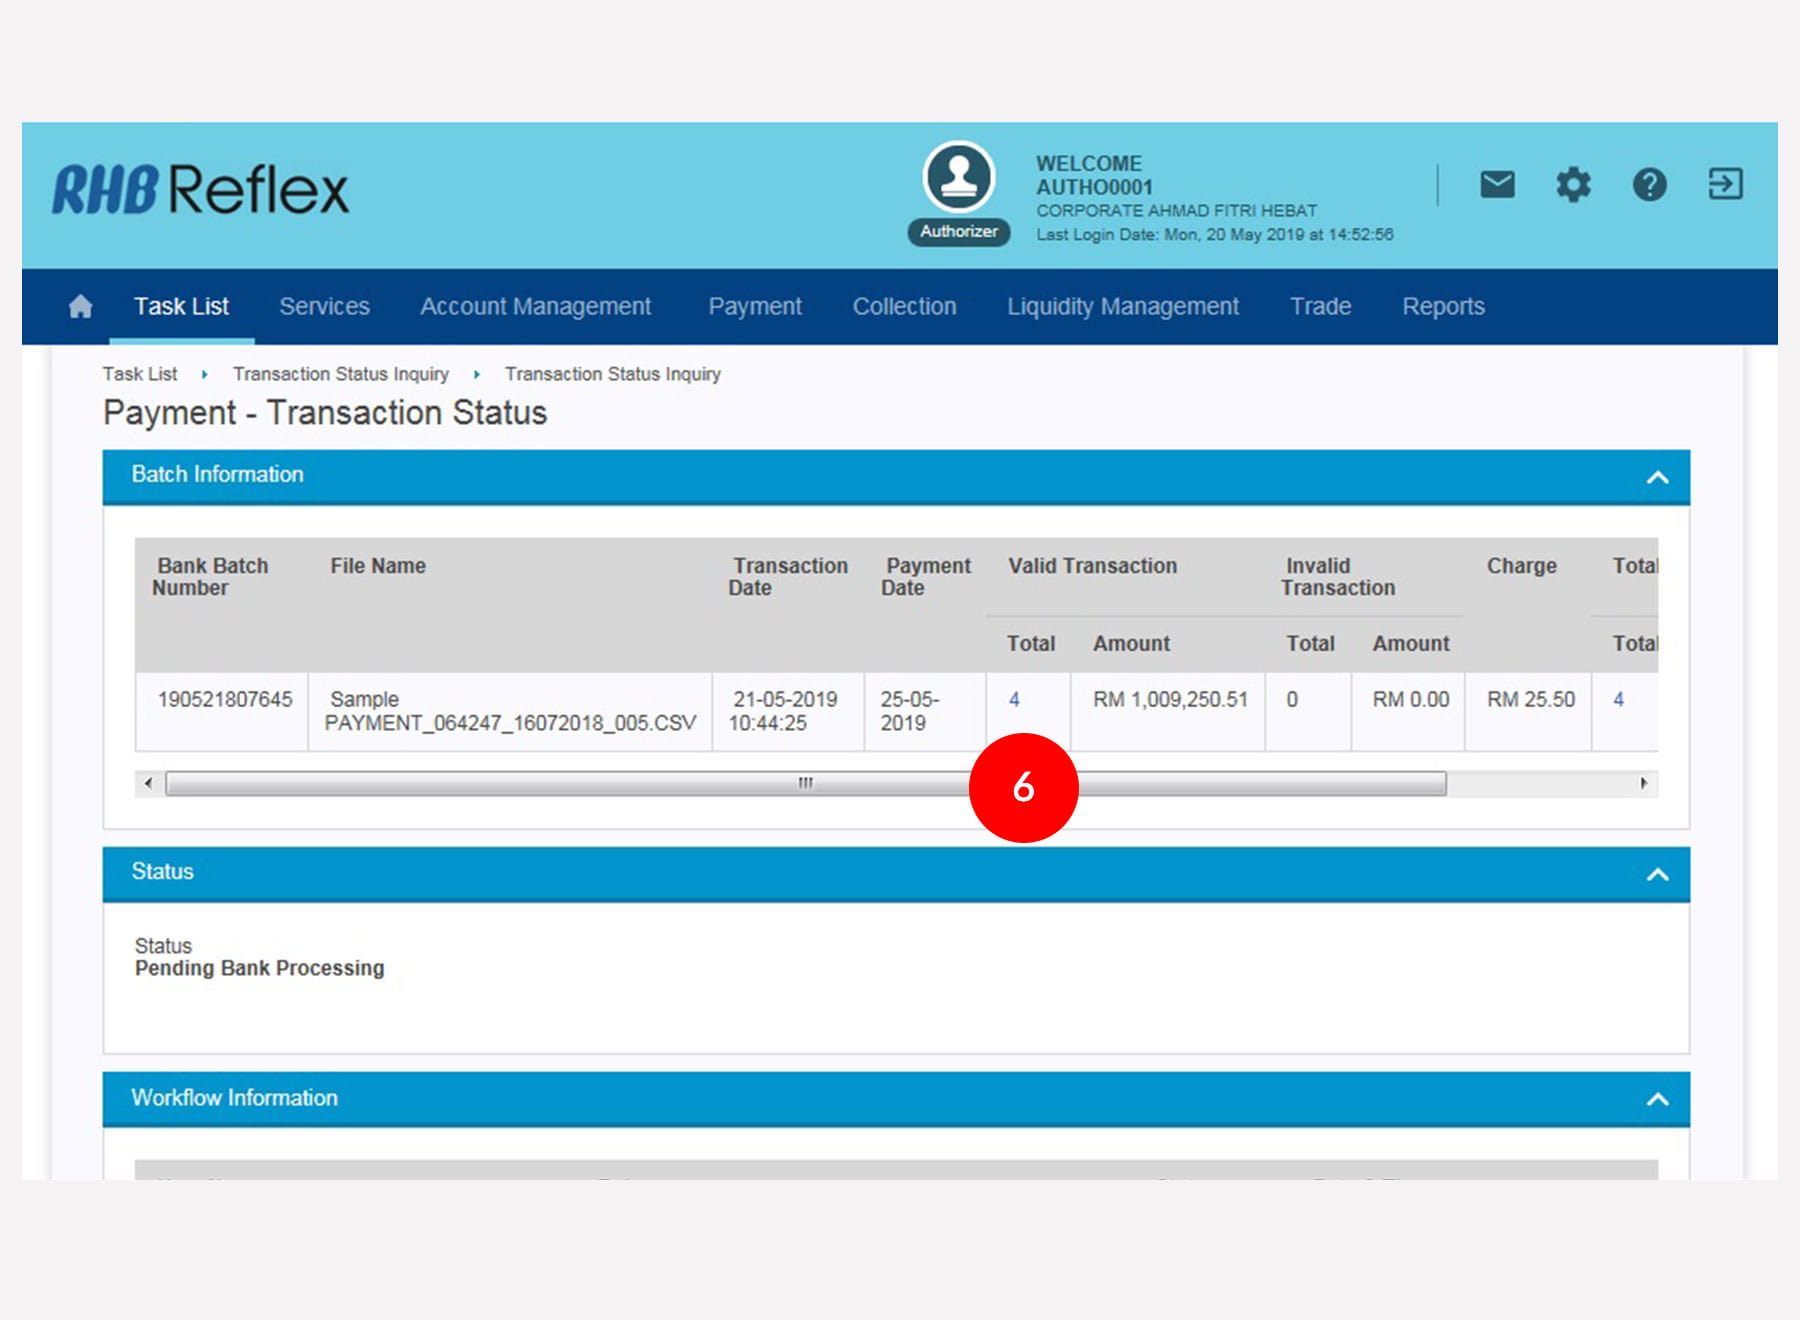
Task: Click the valid transaction total 4 link
Action: click(x=1014, y=700)
